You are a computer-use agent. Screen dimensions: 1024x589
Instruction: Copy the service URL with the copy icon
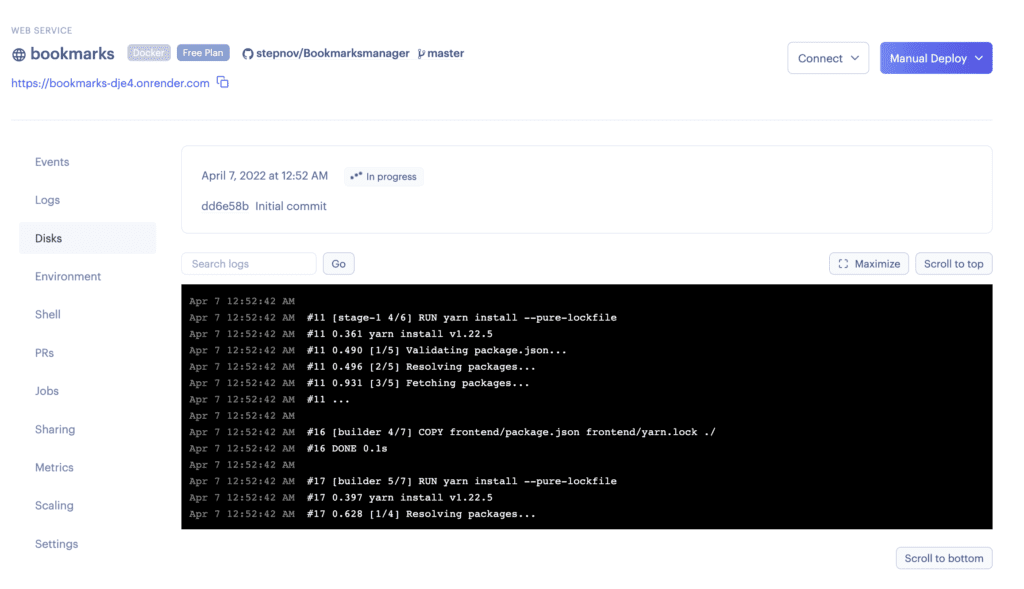pyautogui.click(x=223, y=82)
